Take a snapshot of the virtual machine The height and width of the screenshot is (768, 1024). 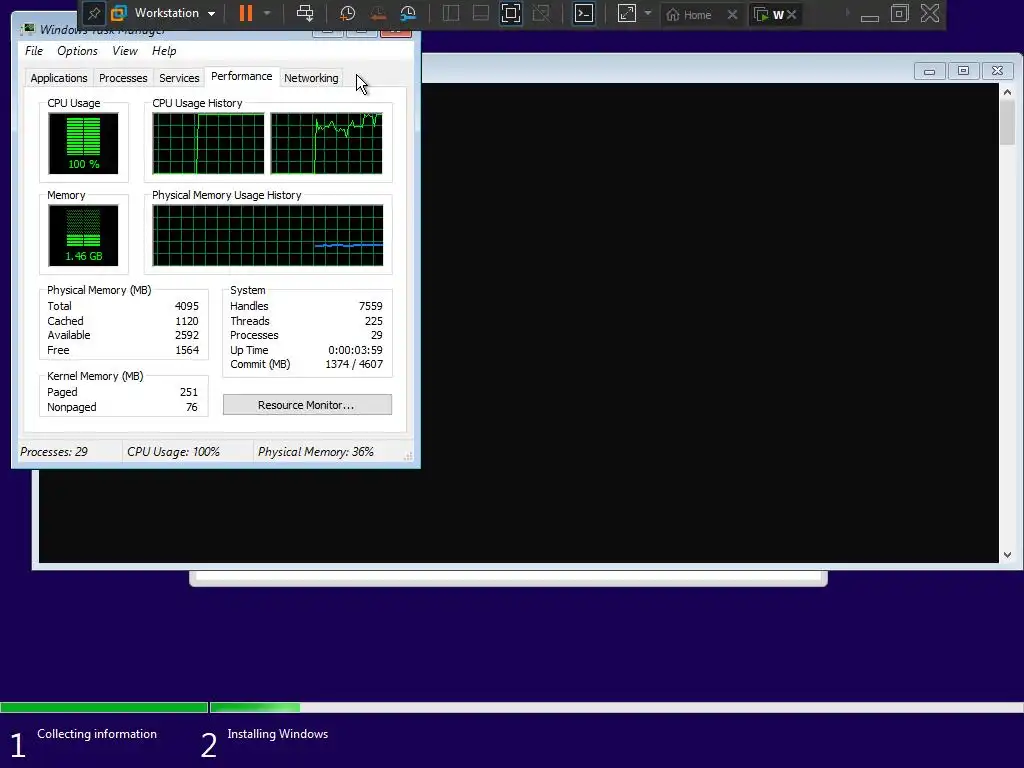[x=347, y=13]
